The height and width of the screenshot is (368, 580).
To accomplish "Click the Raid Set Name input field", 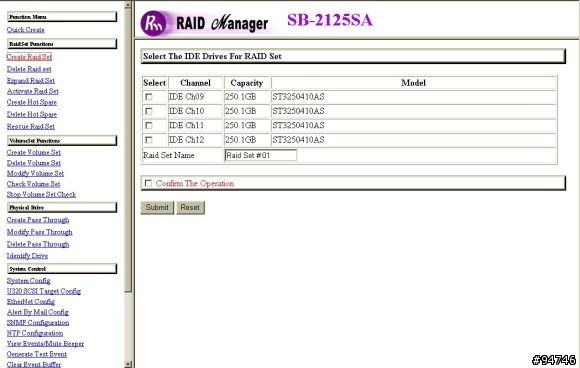I will (260, 155).
